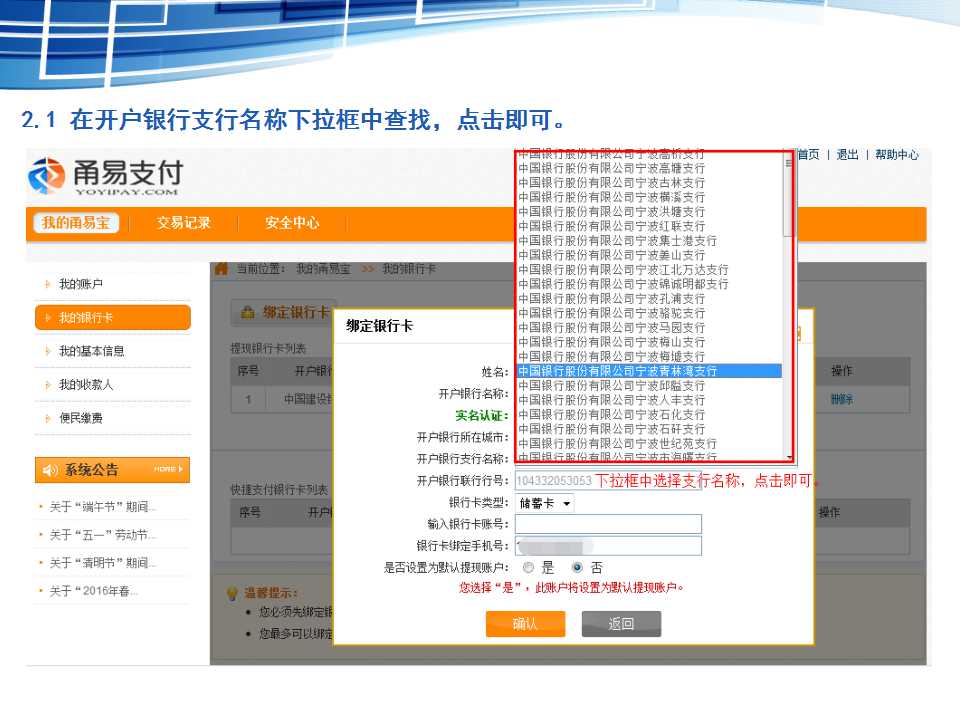Choose 宁波姜山支行 from the list
Viewport: 960px width, 720px height.
[649, 255]
